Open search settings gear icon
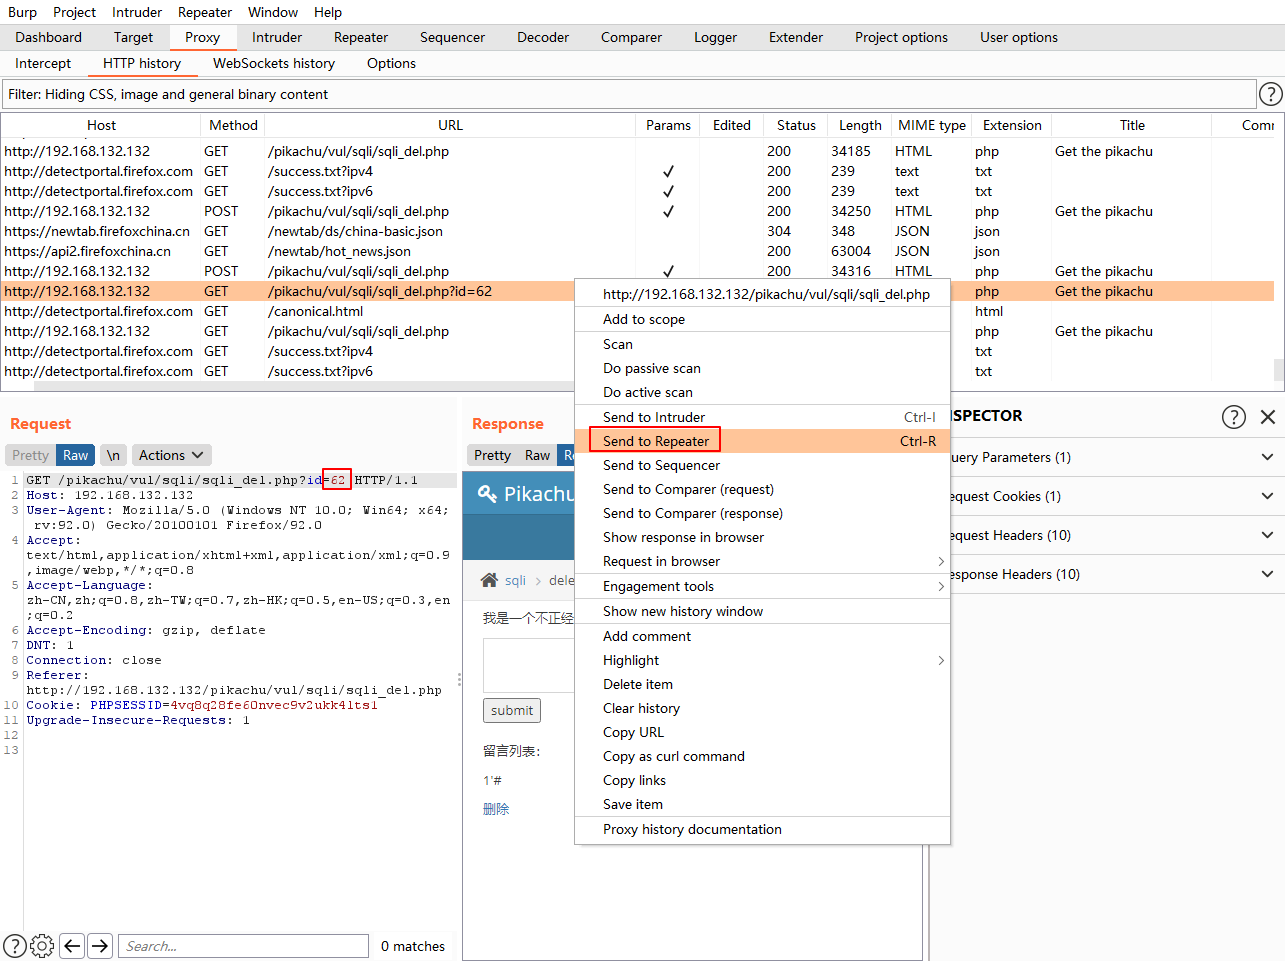 pyautogui.click(x=42, y=946)
